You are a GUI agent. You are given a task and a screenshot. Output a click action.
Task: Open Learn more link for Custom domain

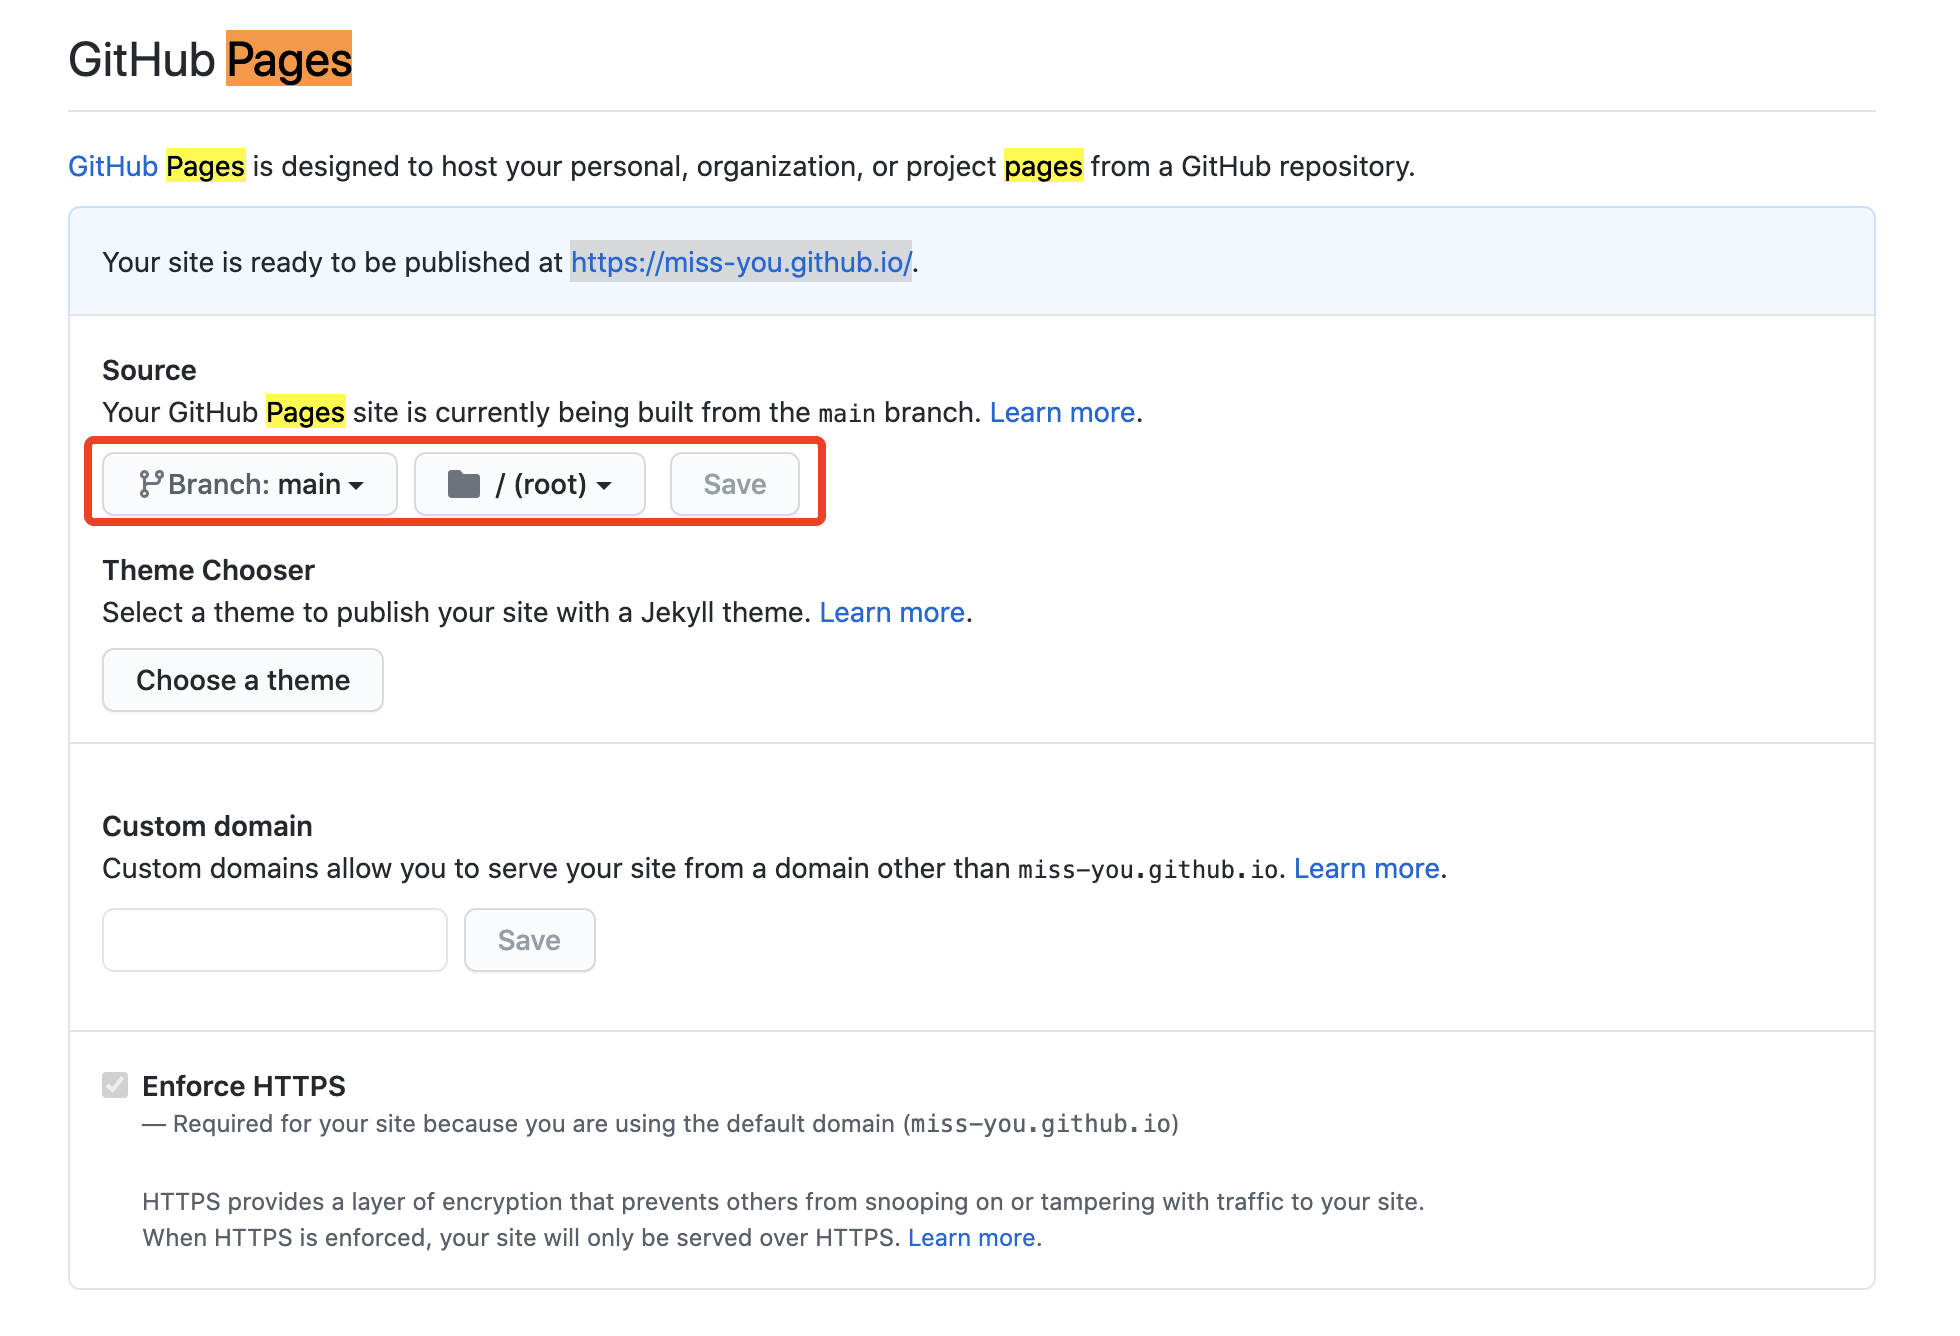[x=1366, y=869]
